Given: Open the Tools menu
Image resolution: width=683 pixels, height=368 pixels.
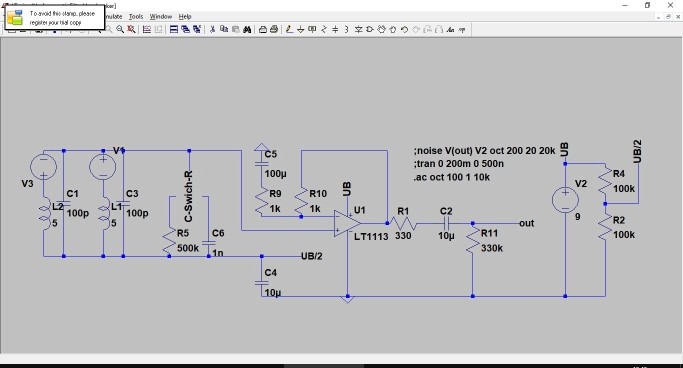Looking at the screenshot, I should point(135,17).
